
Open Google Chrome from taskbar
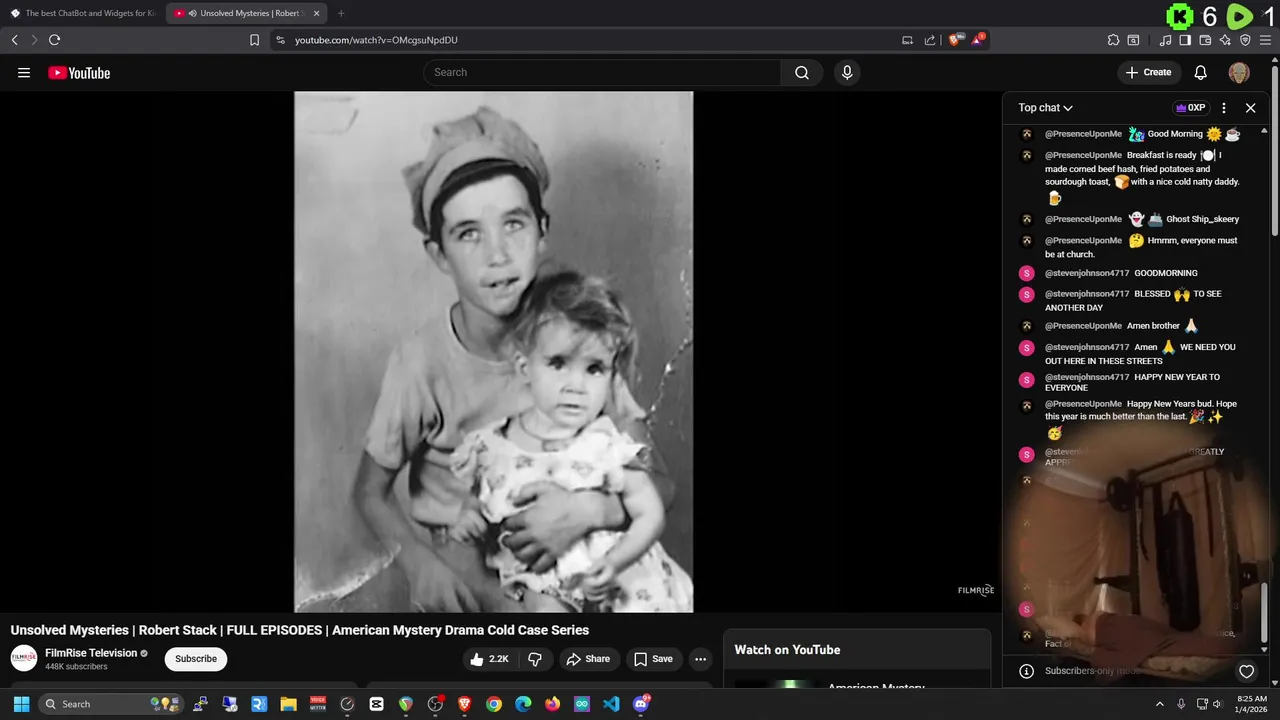[x=494, y=704]
